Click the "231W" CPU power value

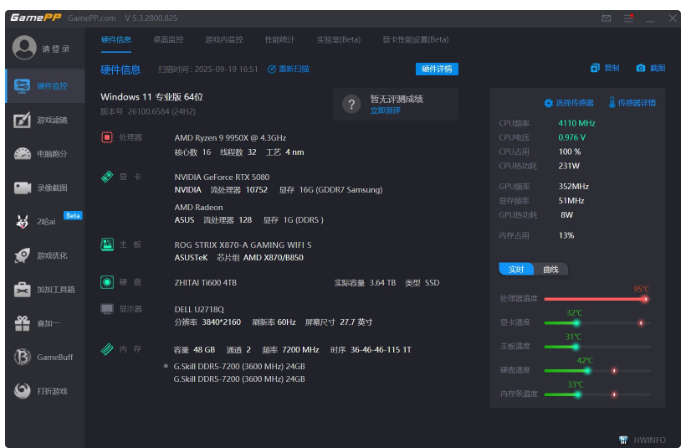click(569, 166)
